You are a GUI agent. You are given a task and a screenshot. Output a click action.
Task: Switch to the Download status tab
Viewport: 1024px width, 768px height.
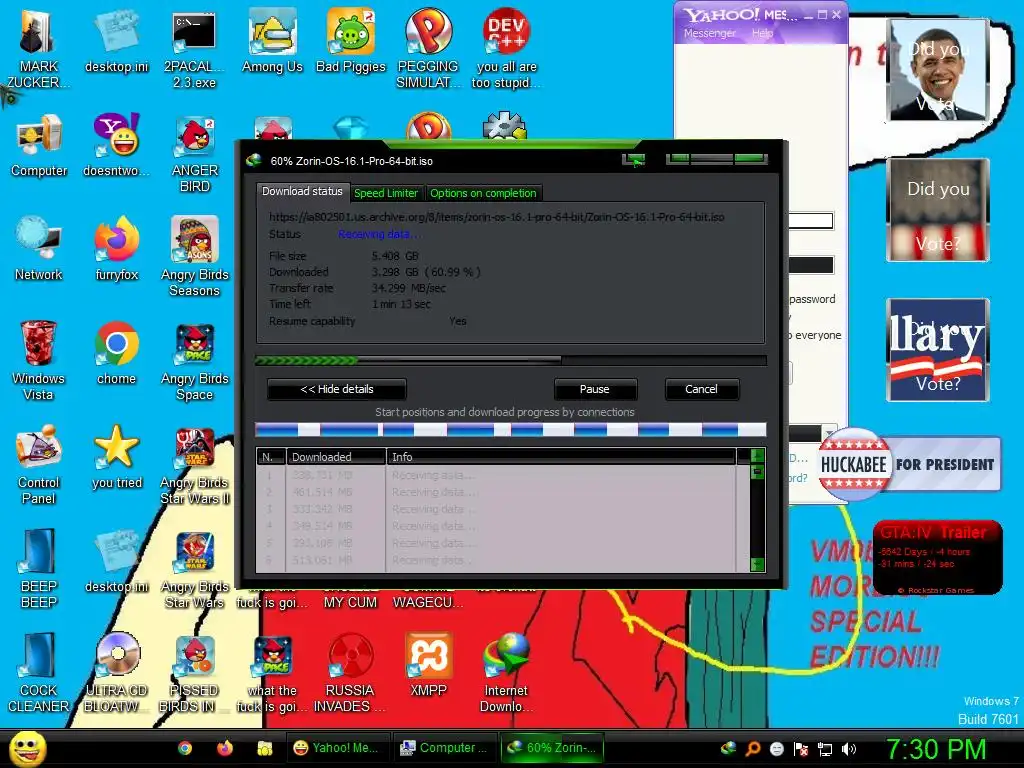[302, 191]
